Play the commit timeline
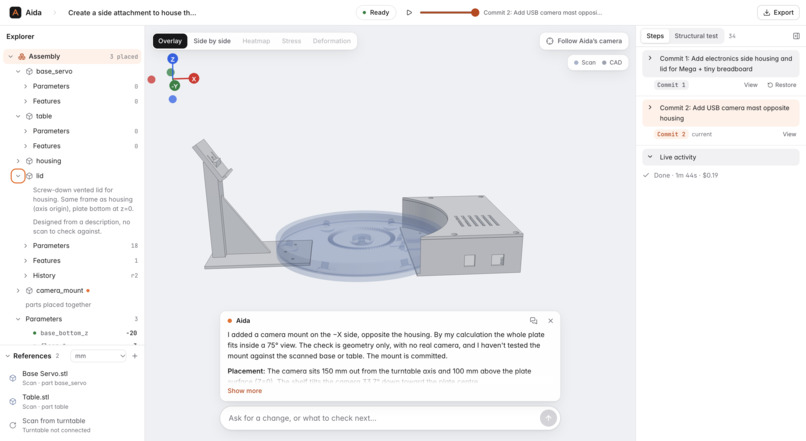This screenshot has width=806, height=441. (409, 12)
